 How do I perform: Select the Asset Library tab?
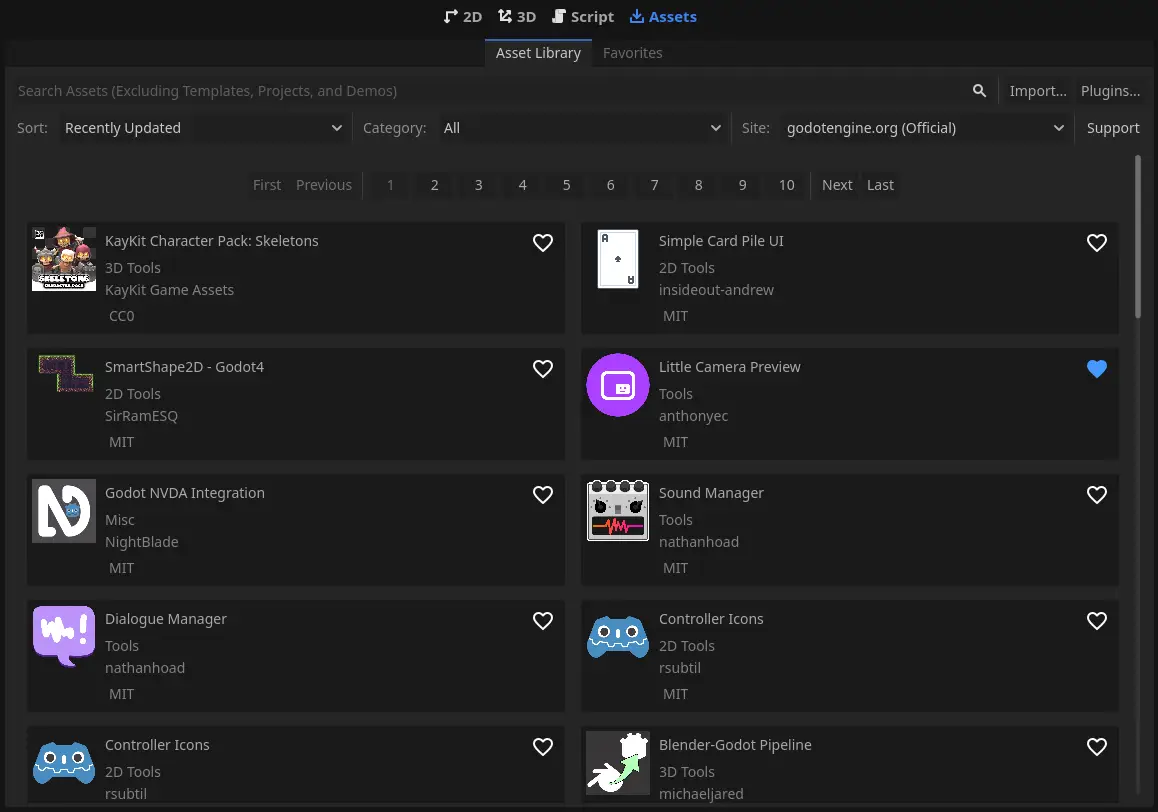(538, 53)
